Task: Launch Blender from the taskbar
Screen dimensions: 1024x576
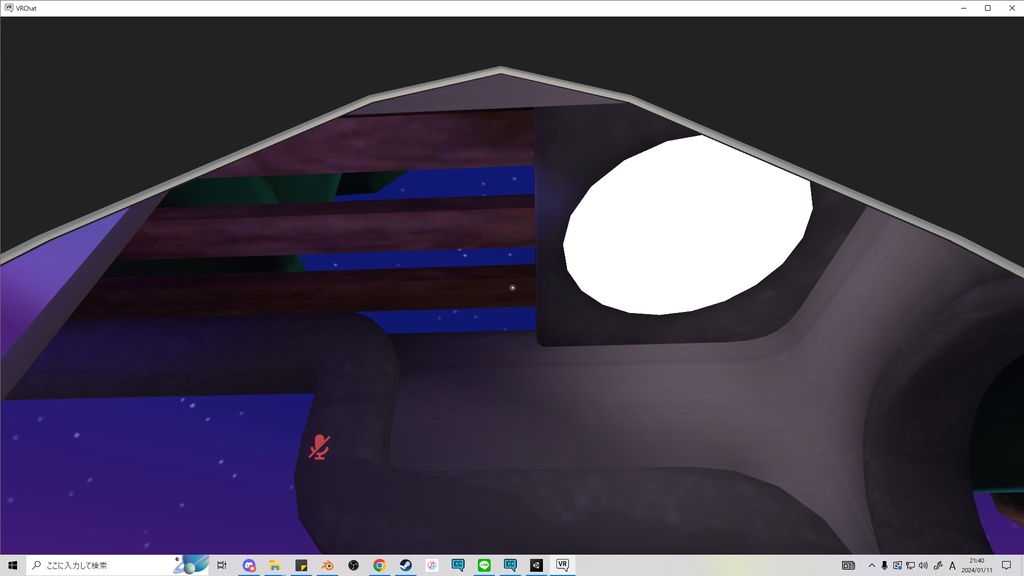Action: 327,565
